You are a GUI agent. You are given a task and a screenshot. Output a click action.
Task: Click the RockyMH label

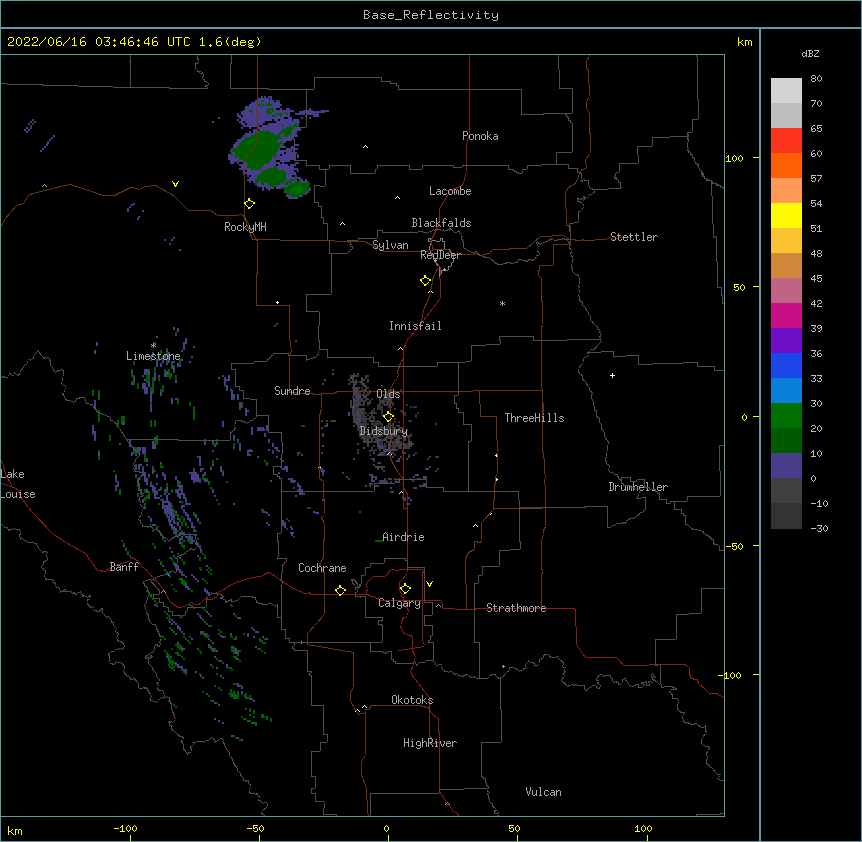pos(245,227)
